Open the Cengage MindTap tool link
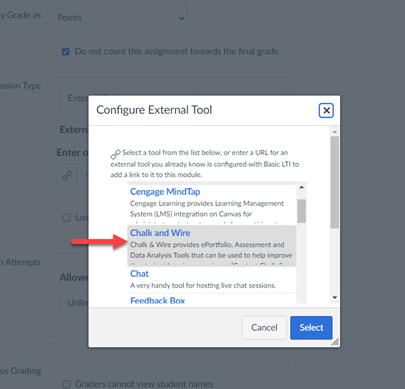 165,192
